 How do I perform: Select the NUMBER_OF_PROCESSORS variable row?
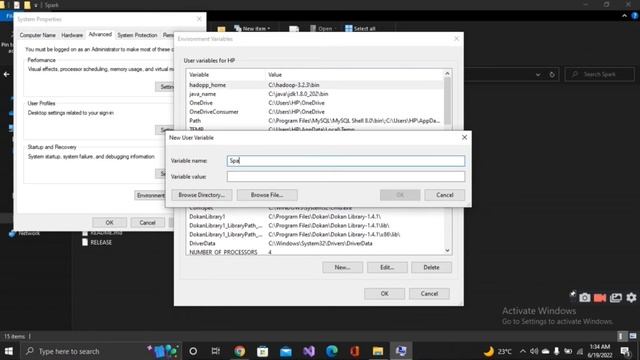point(315,252)
